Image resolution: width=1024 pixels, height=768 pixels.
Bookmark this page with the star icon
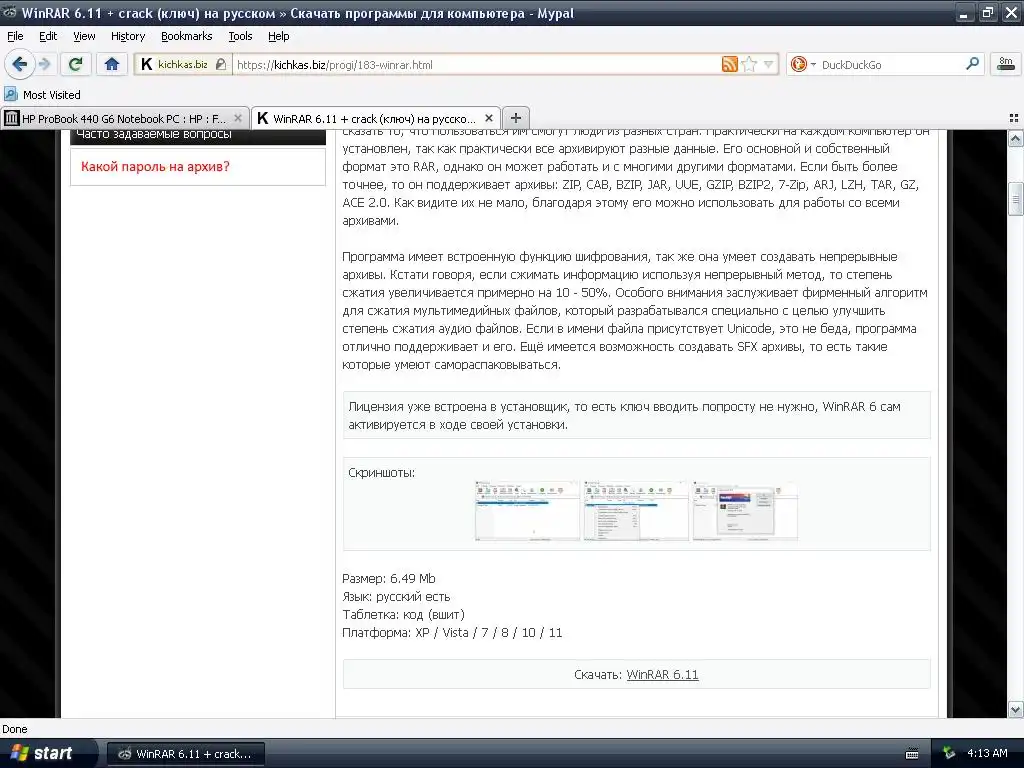pyautogui.click(x=750, y=64)
